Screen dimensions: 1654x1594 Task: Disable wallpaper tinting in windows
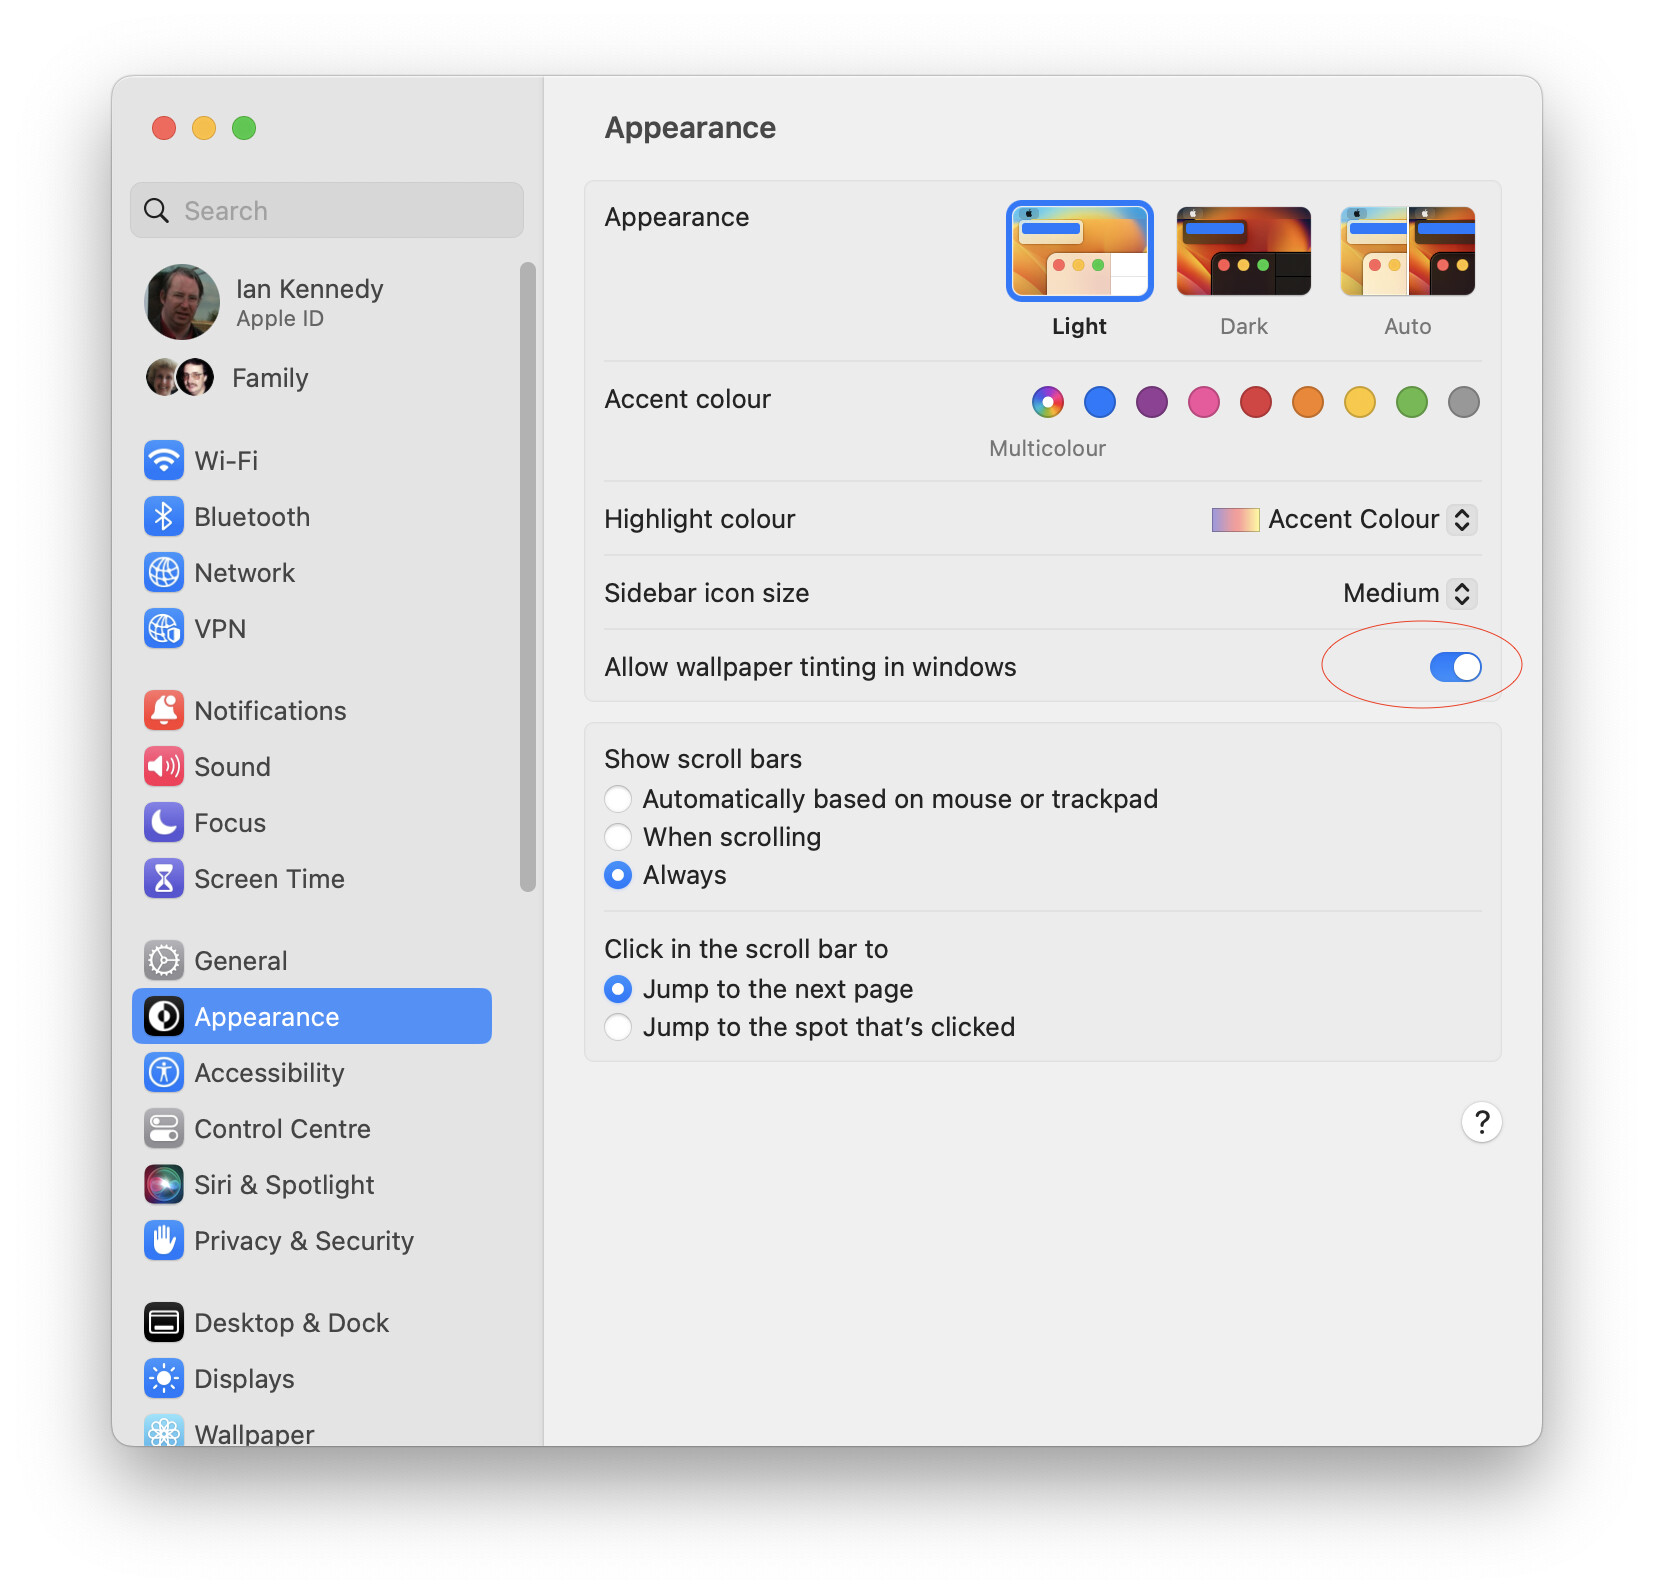(1455, 667)
